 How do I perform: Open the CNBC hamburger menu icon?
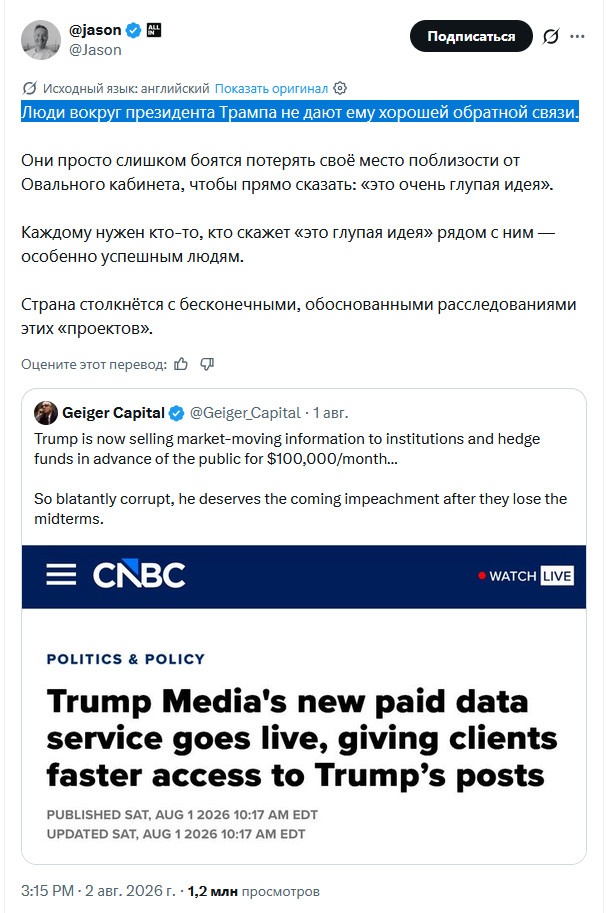click(61, 575)
